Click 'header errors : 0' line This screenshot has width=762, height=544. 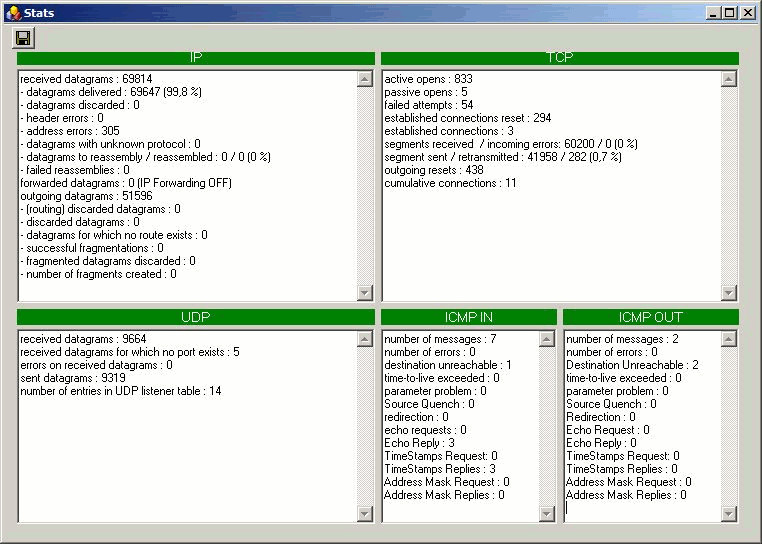coord(62,118)
